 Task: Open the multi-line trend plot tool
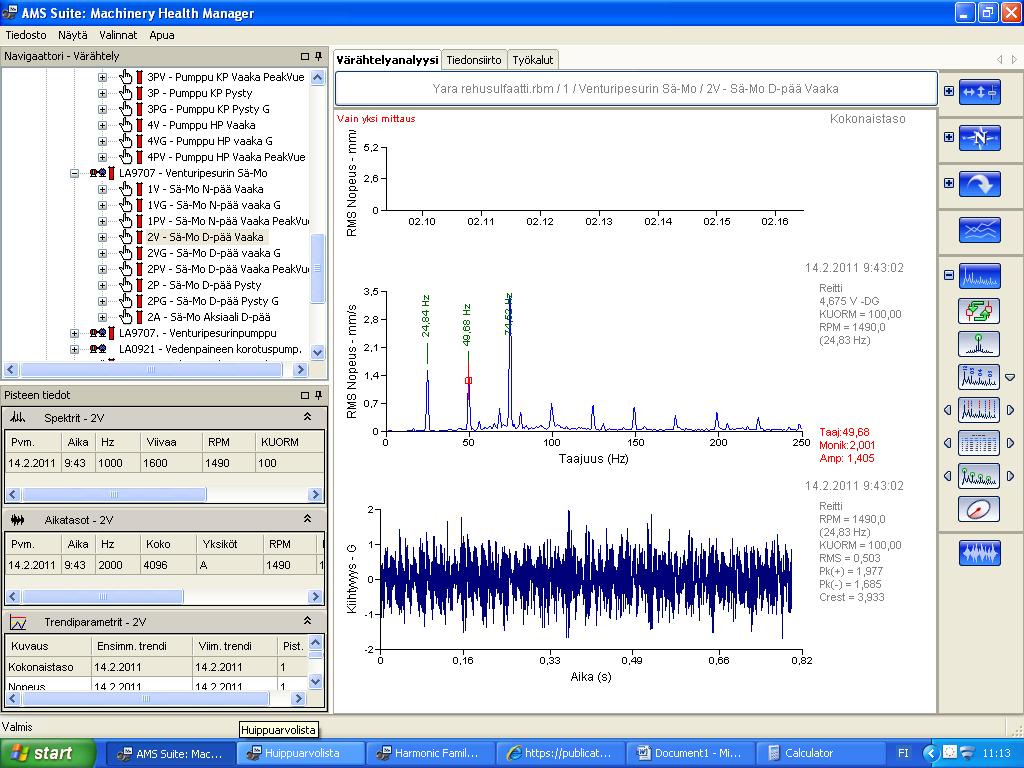click(x=980, y=230)
